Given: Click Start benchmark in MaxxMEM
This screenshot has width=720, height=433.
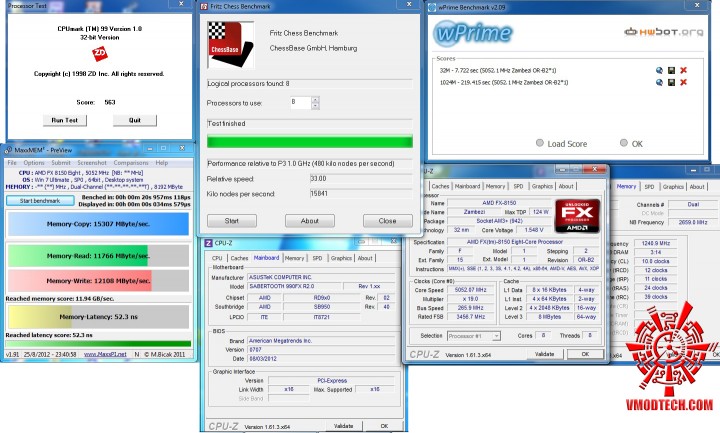Looking at the screenshot, I should point(40,201).
